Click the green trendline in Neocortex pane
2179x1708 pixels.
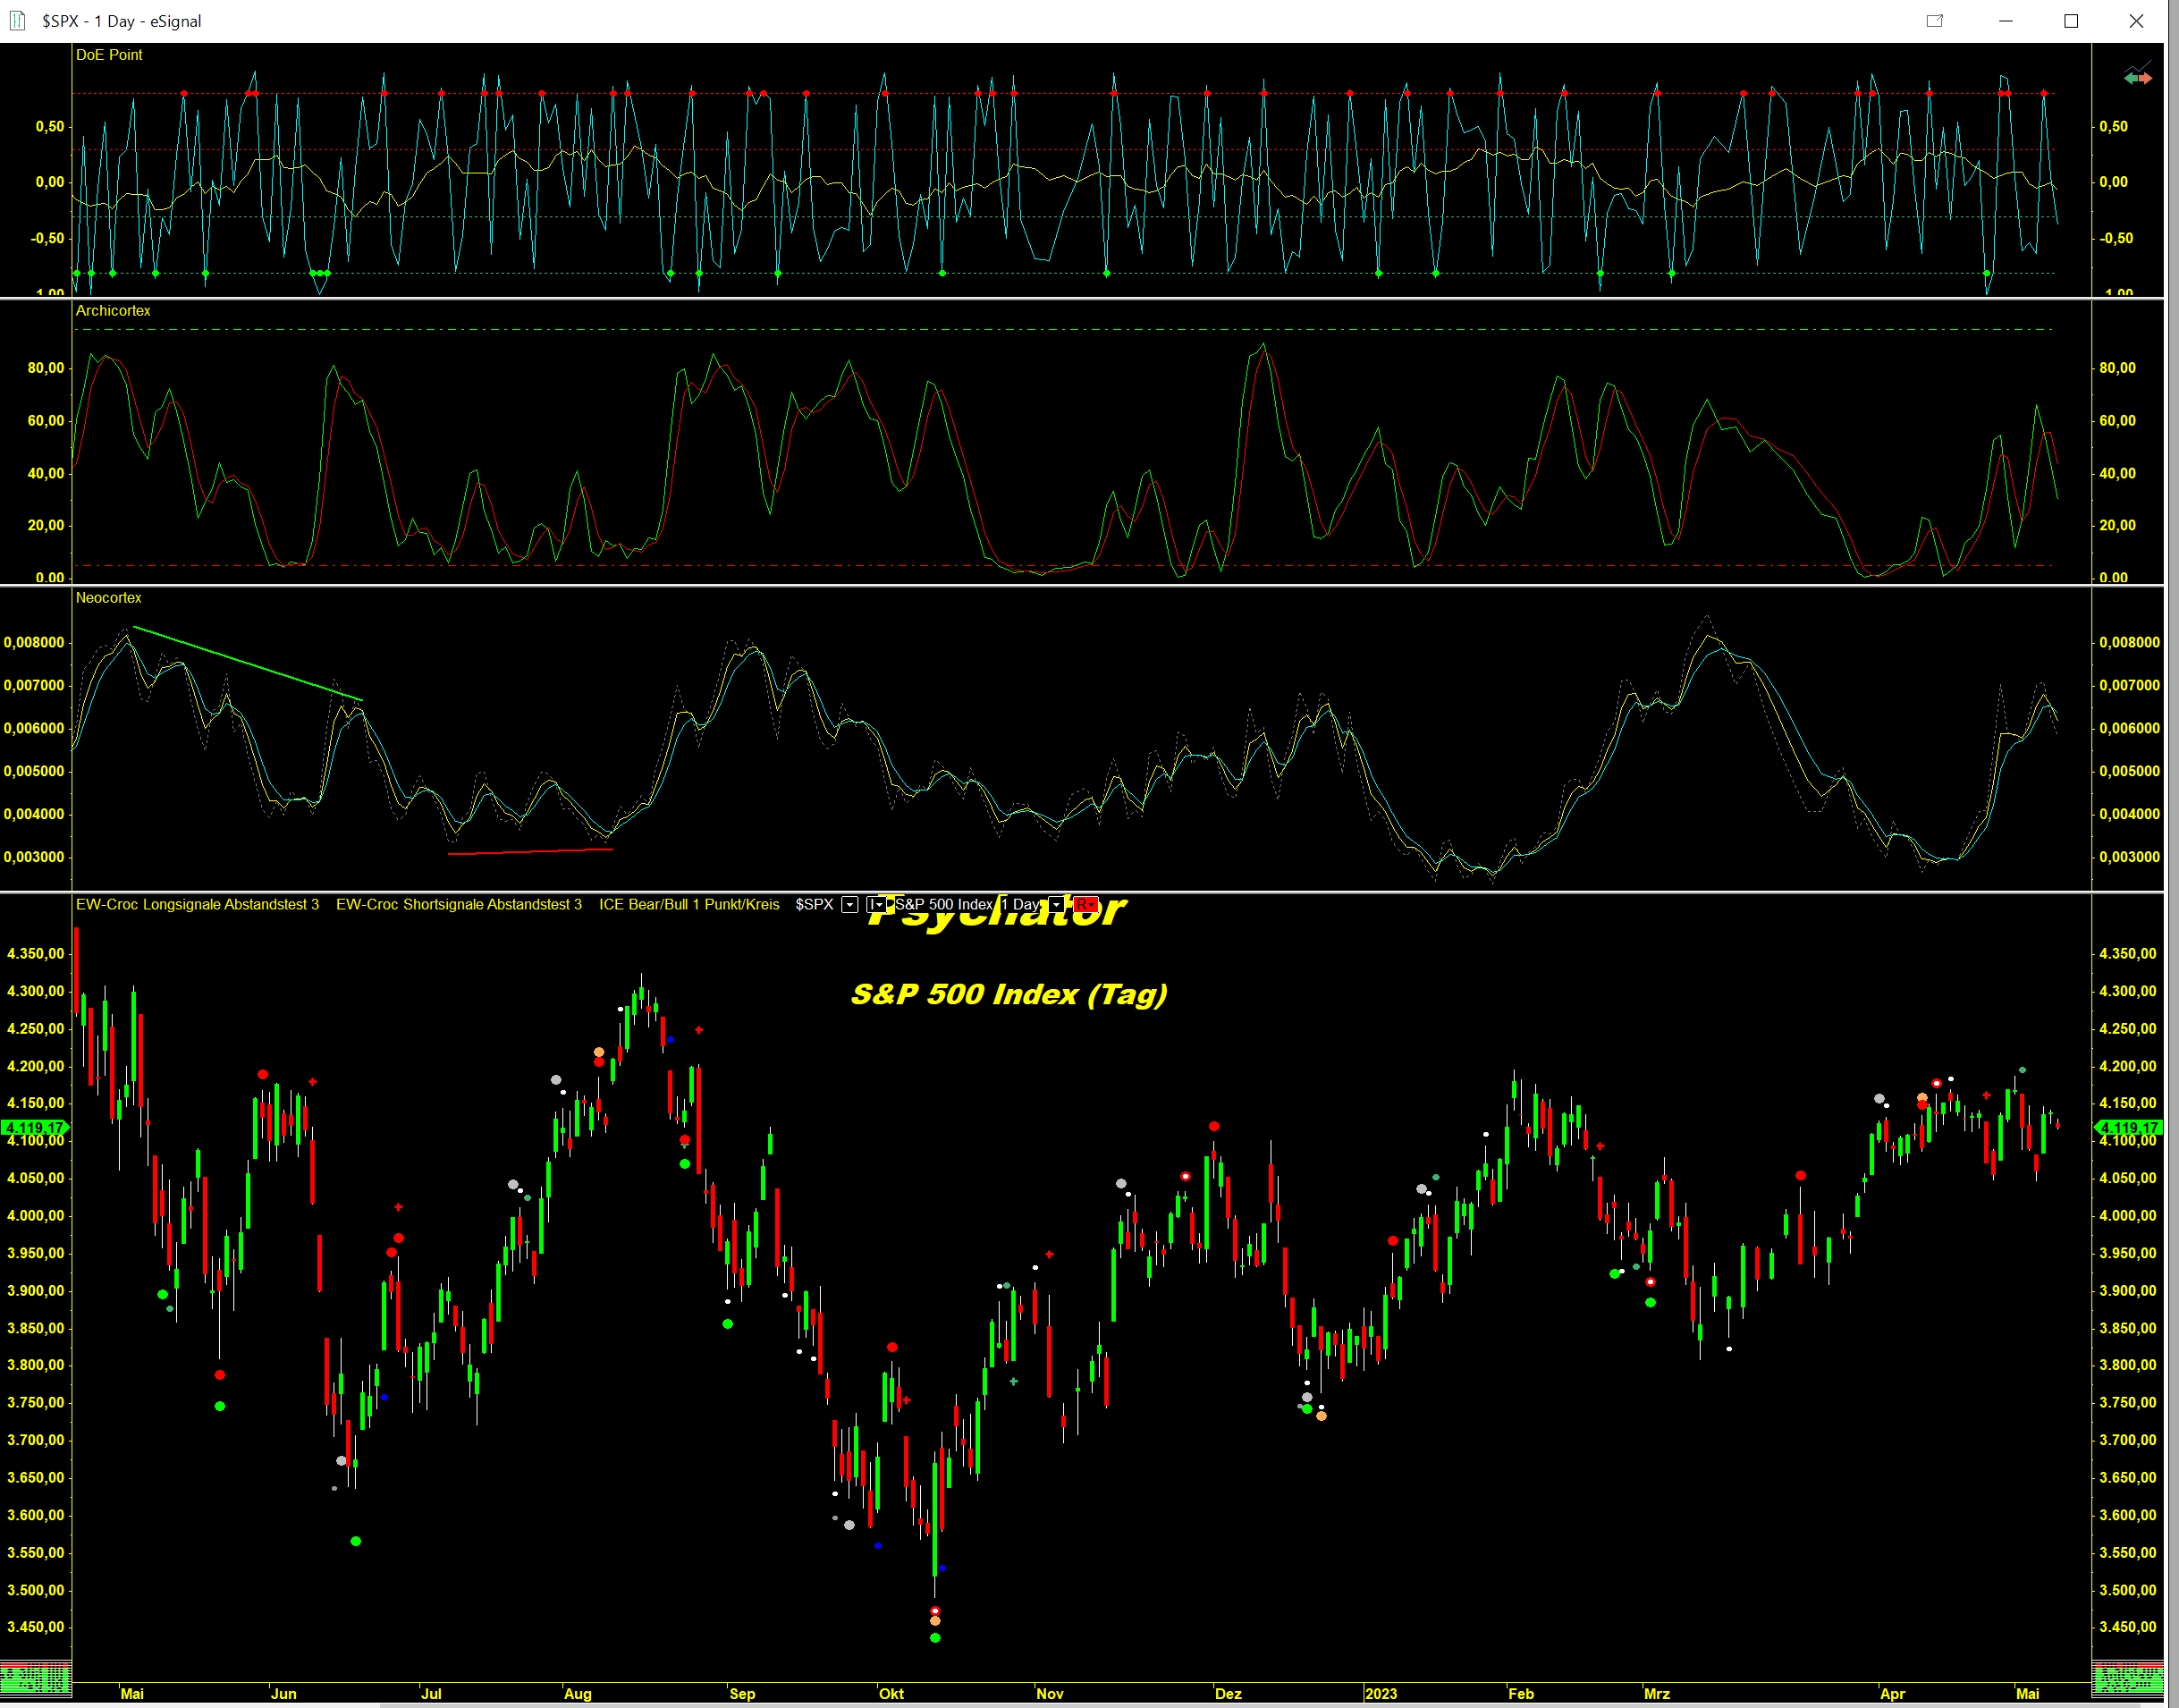click(x=248, y=664)
